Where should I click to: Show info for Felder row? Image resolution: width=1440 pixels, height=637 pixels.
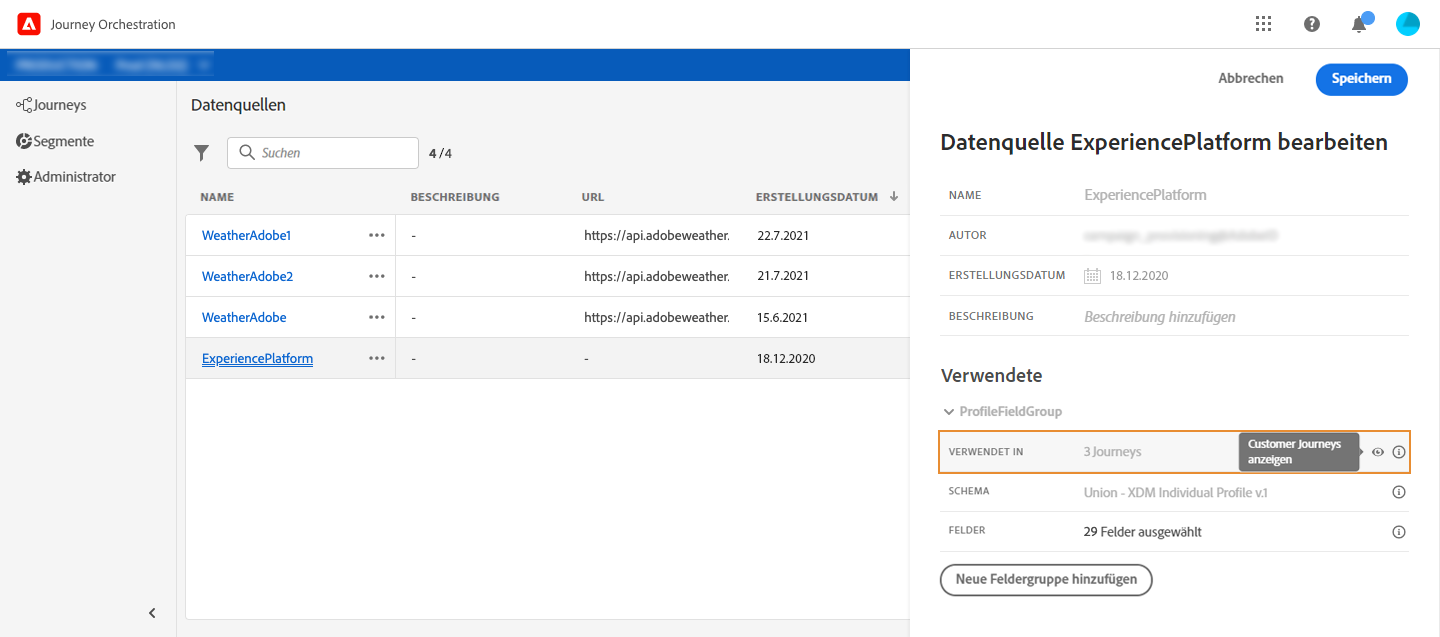1399,532
